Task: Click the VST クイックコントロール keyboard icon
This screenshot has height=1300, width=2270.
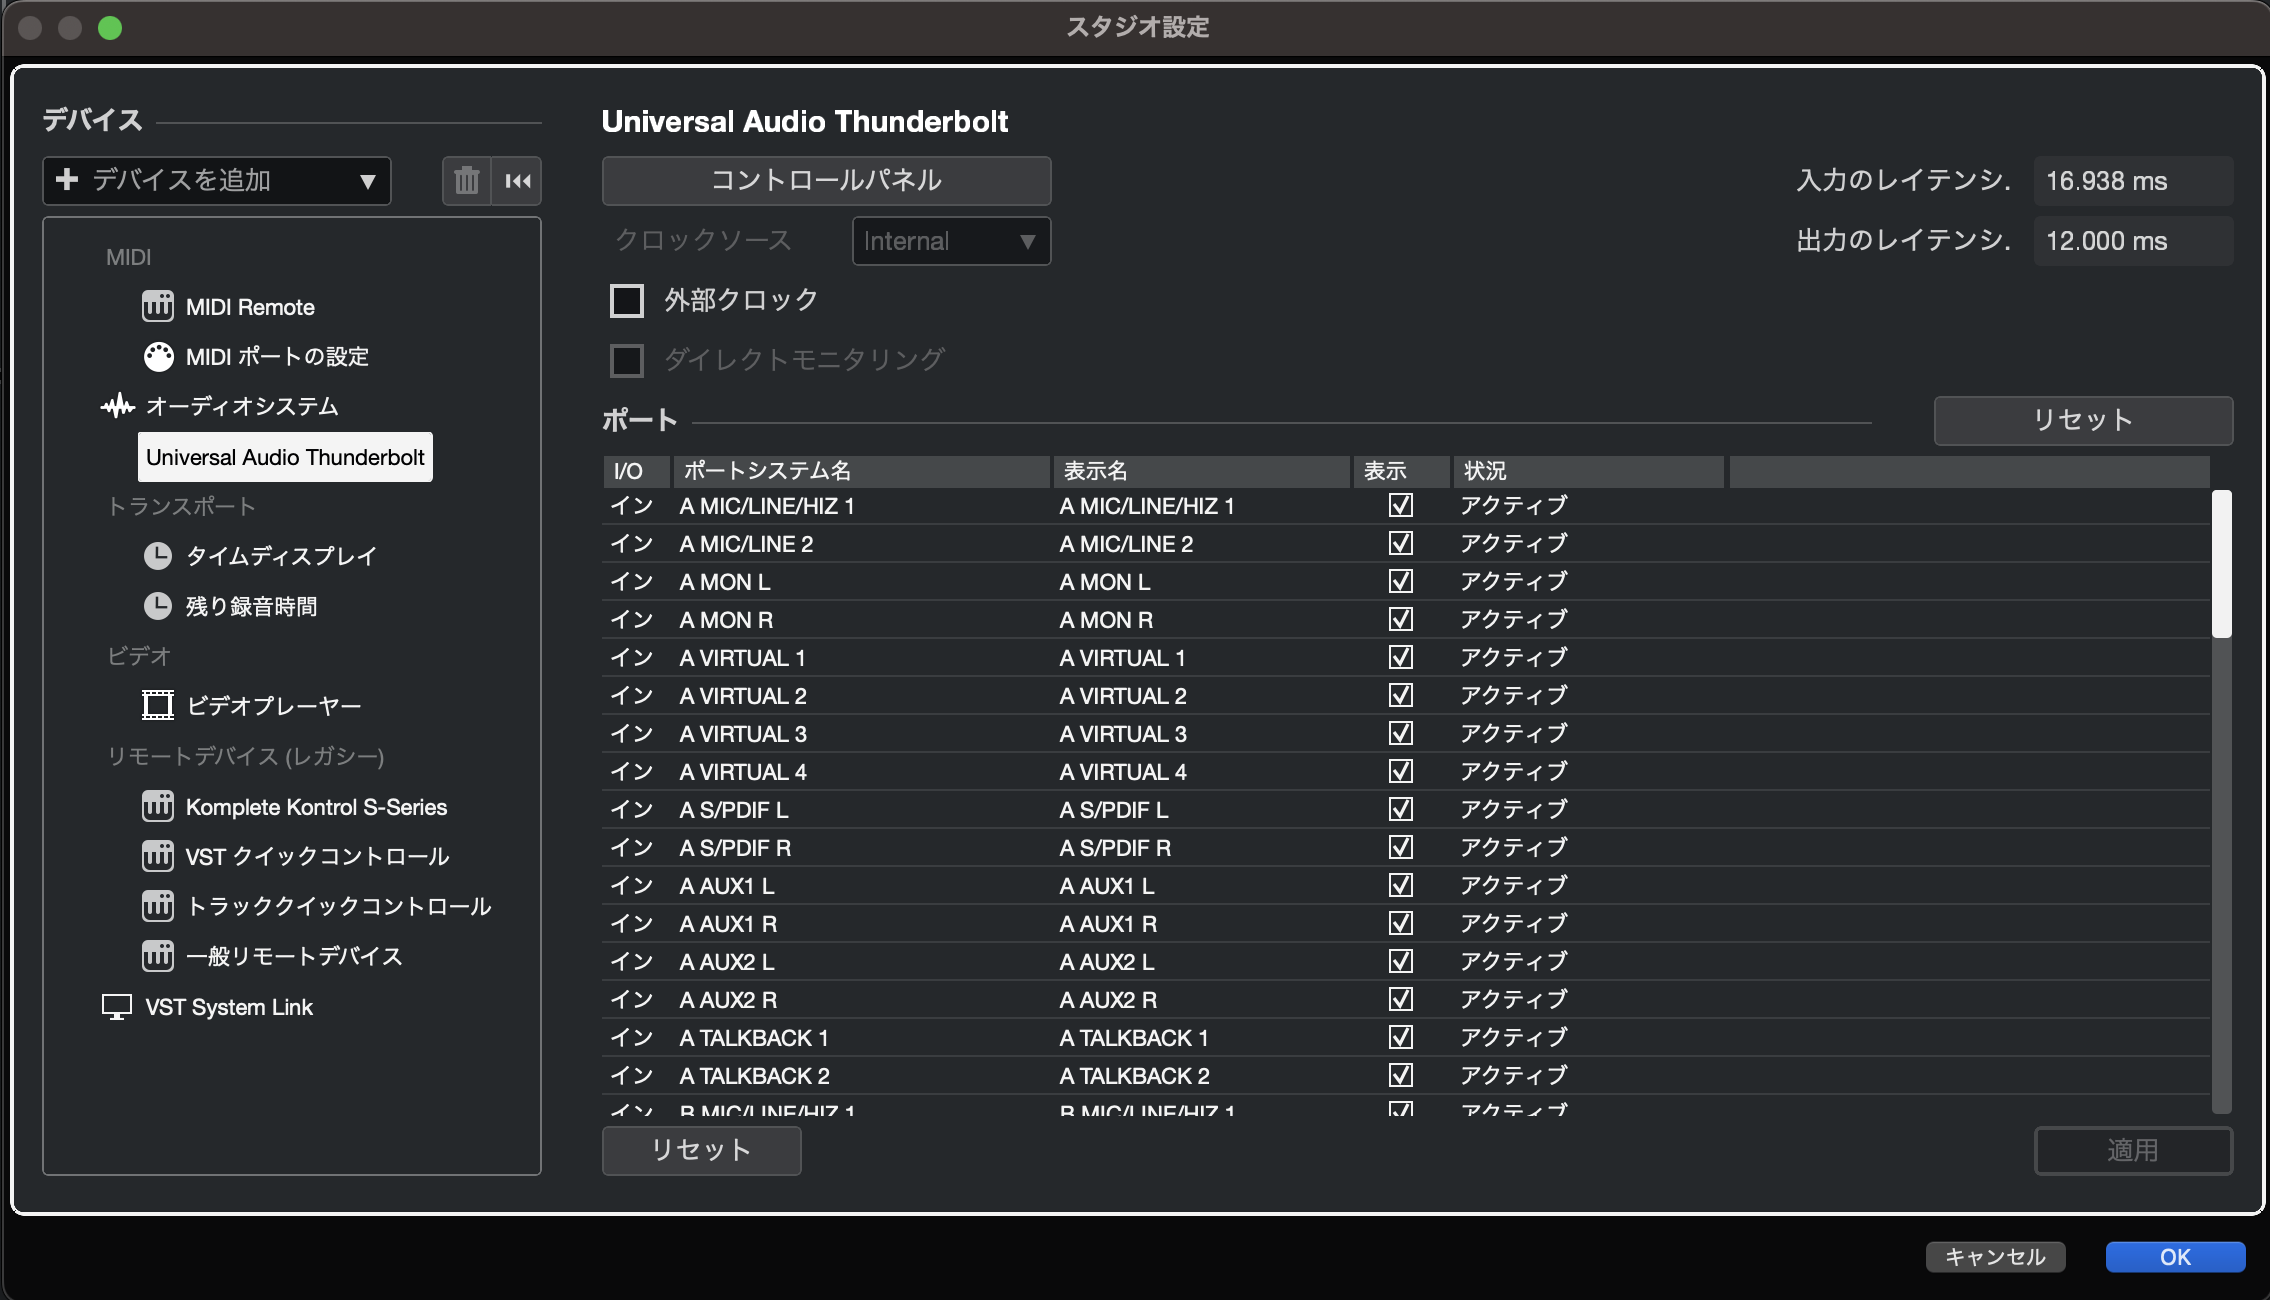Action: (x=158, y=856)
